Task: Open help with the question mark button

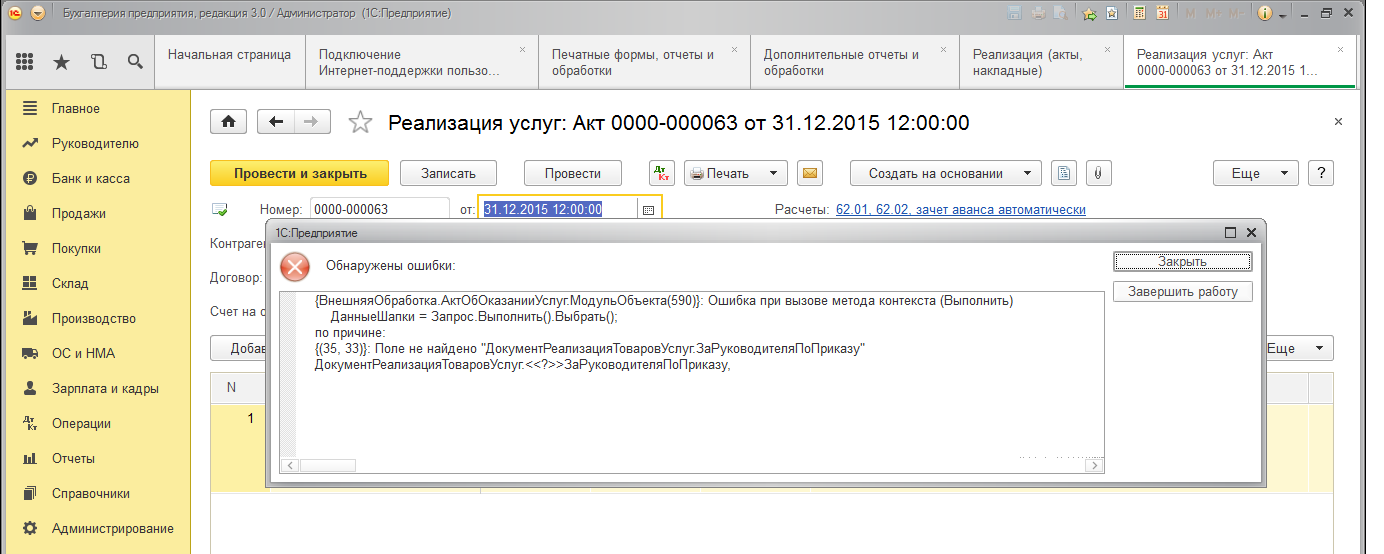Action: pos(1321,173)
